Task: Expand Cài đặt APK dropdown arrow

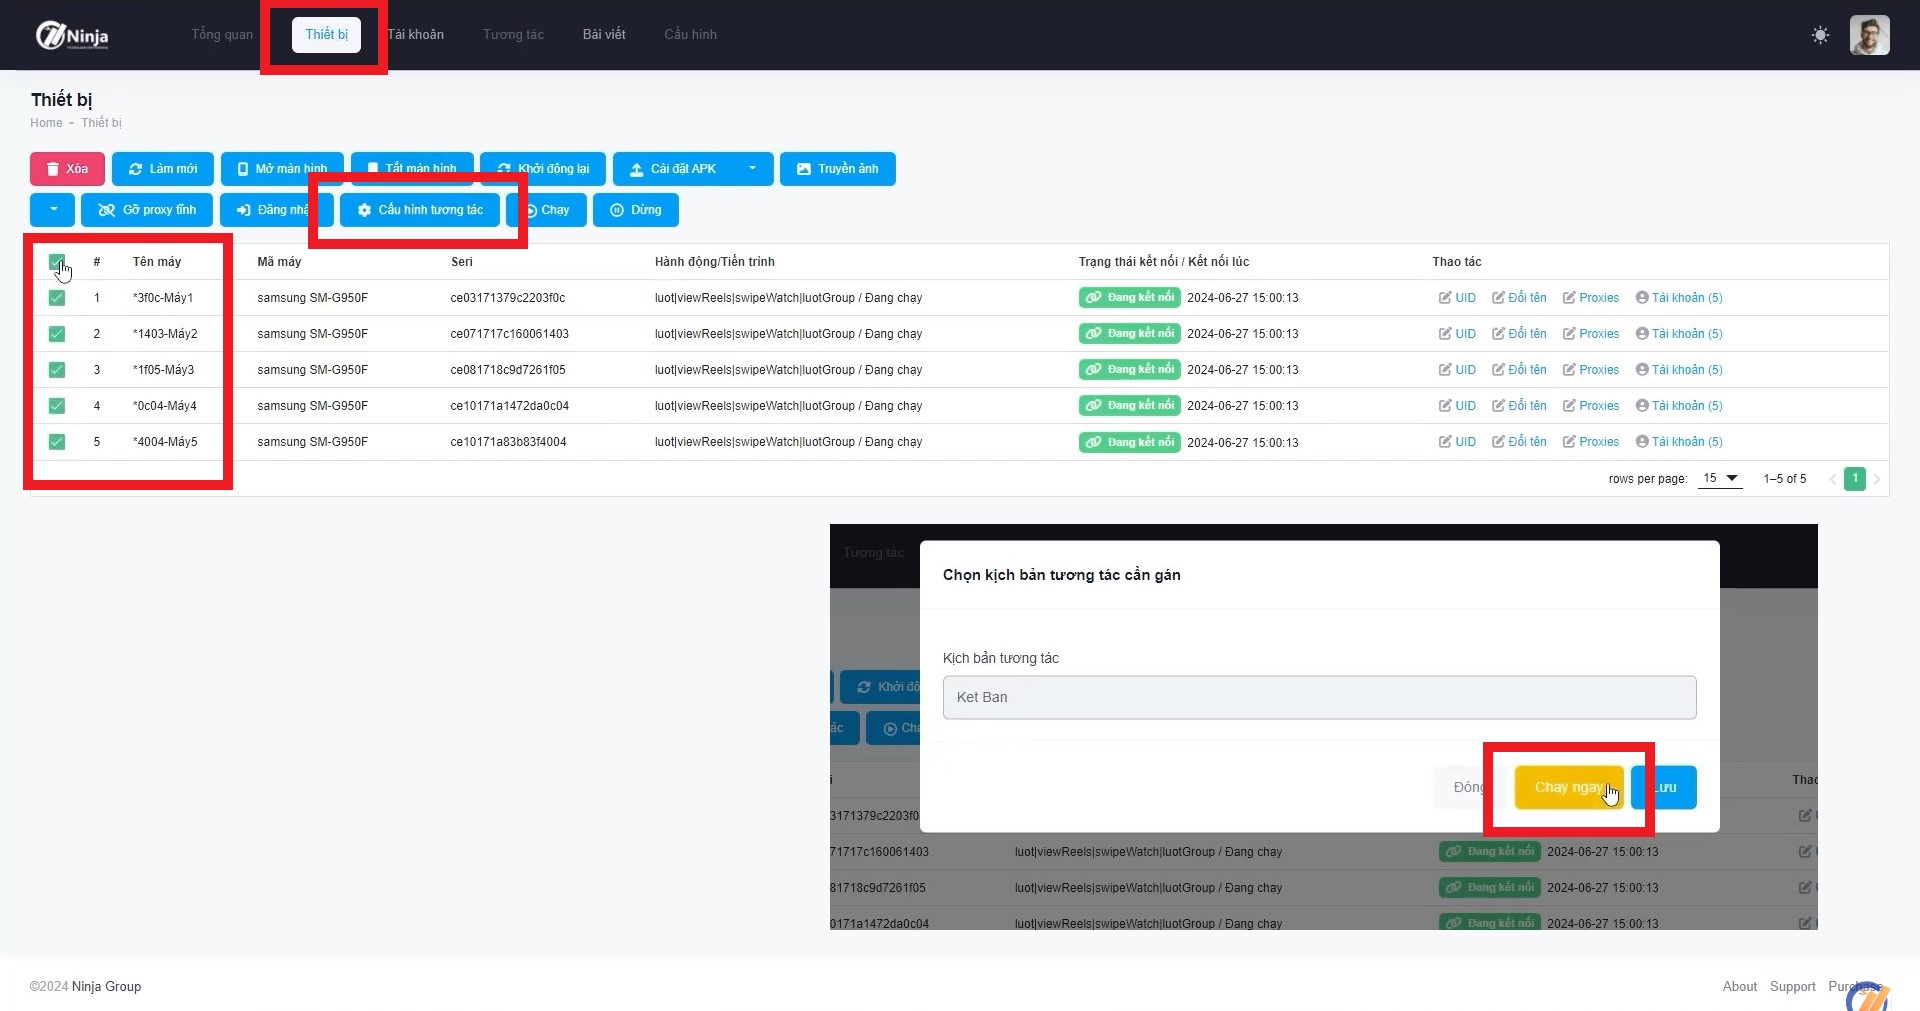Action: coord(753,169)
